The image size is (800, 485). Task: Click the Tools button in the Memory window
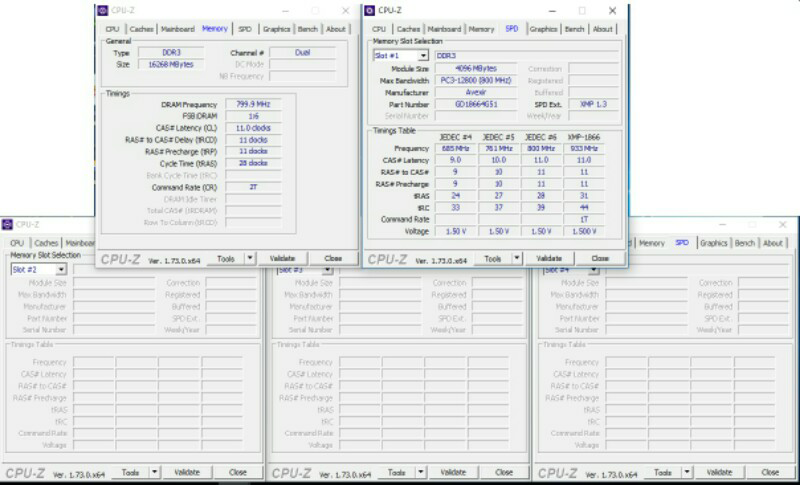[x=226, y=259]
